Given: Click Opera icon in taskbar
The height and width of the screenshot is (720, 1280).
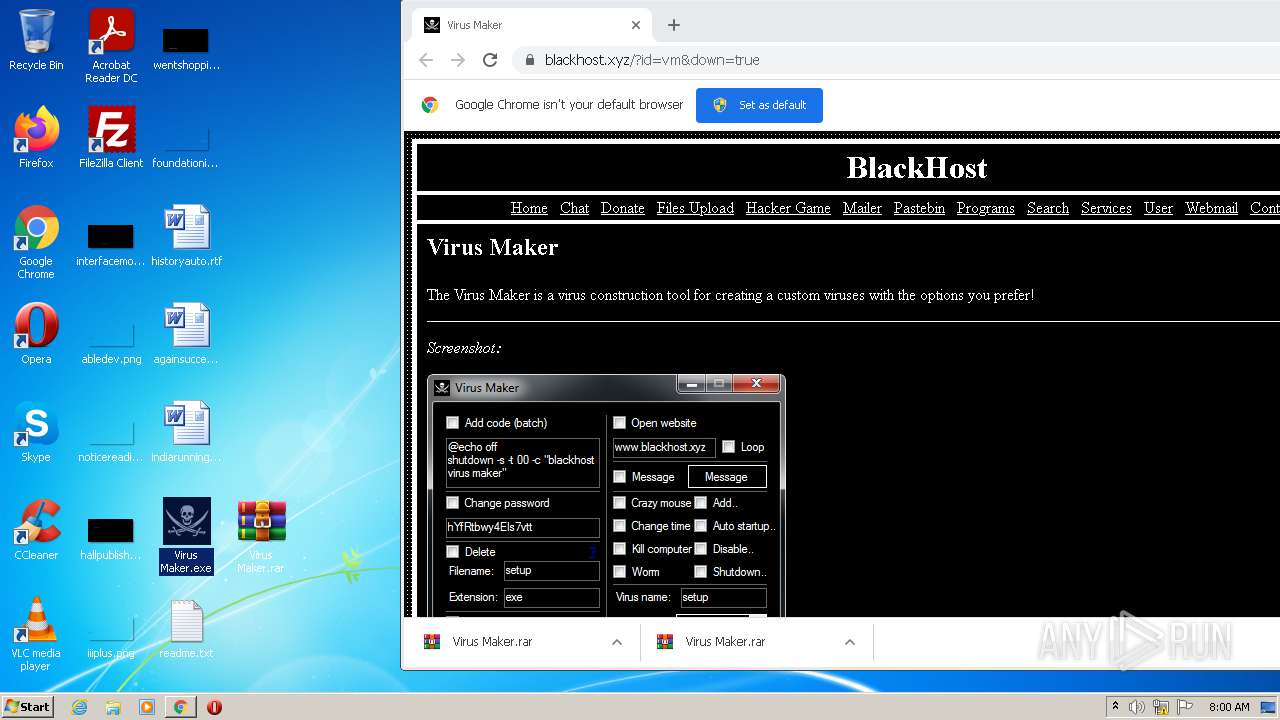Looking at the screenshot, I should pyautogui.click(x=214, y=707).
